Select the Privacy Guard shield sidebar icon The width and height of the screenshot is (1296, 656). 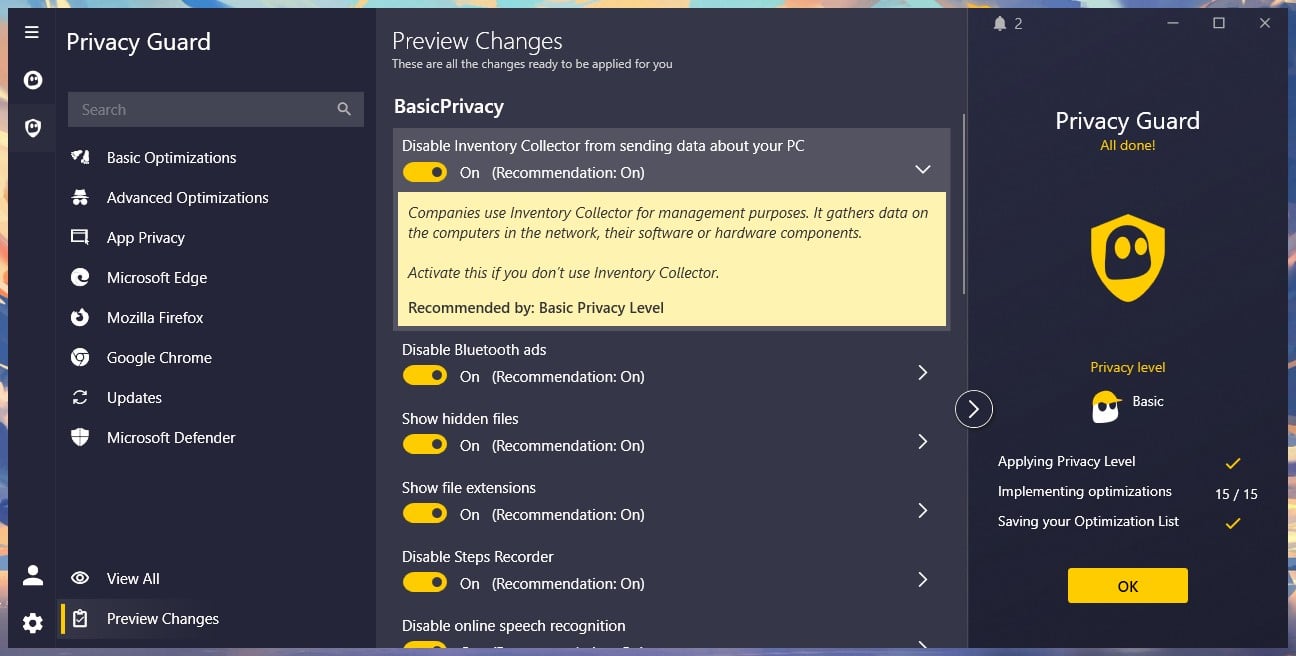[32, 128]
